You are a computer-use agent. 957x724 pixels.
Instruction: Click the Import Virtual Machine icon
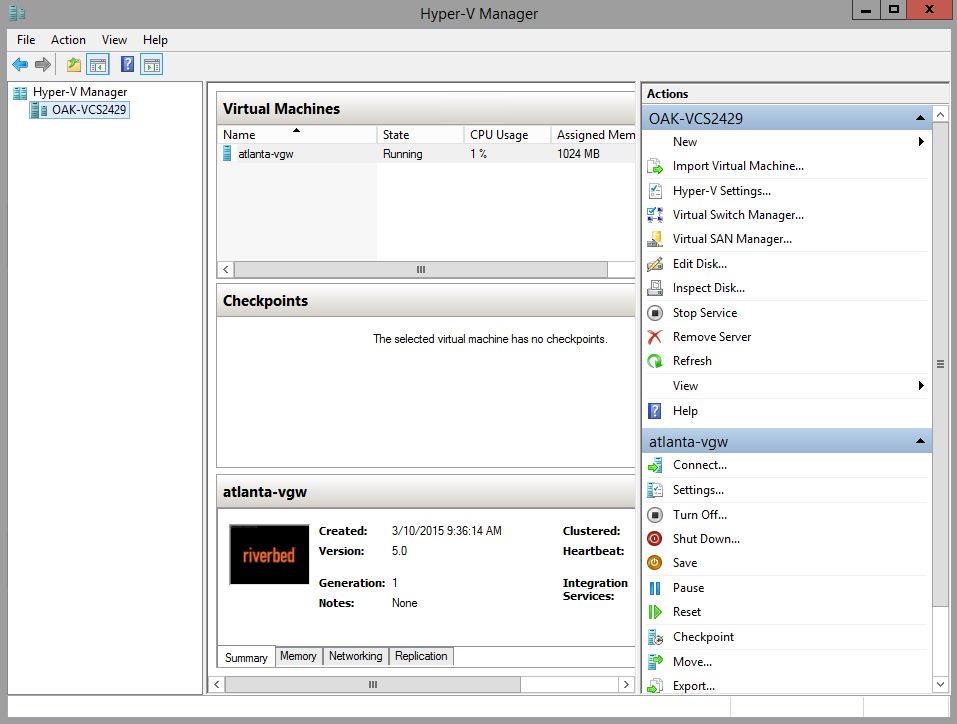coord(655,166)
